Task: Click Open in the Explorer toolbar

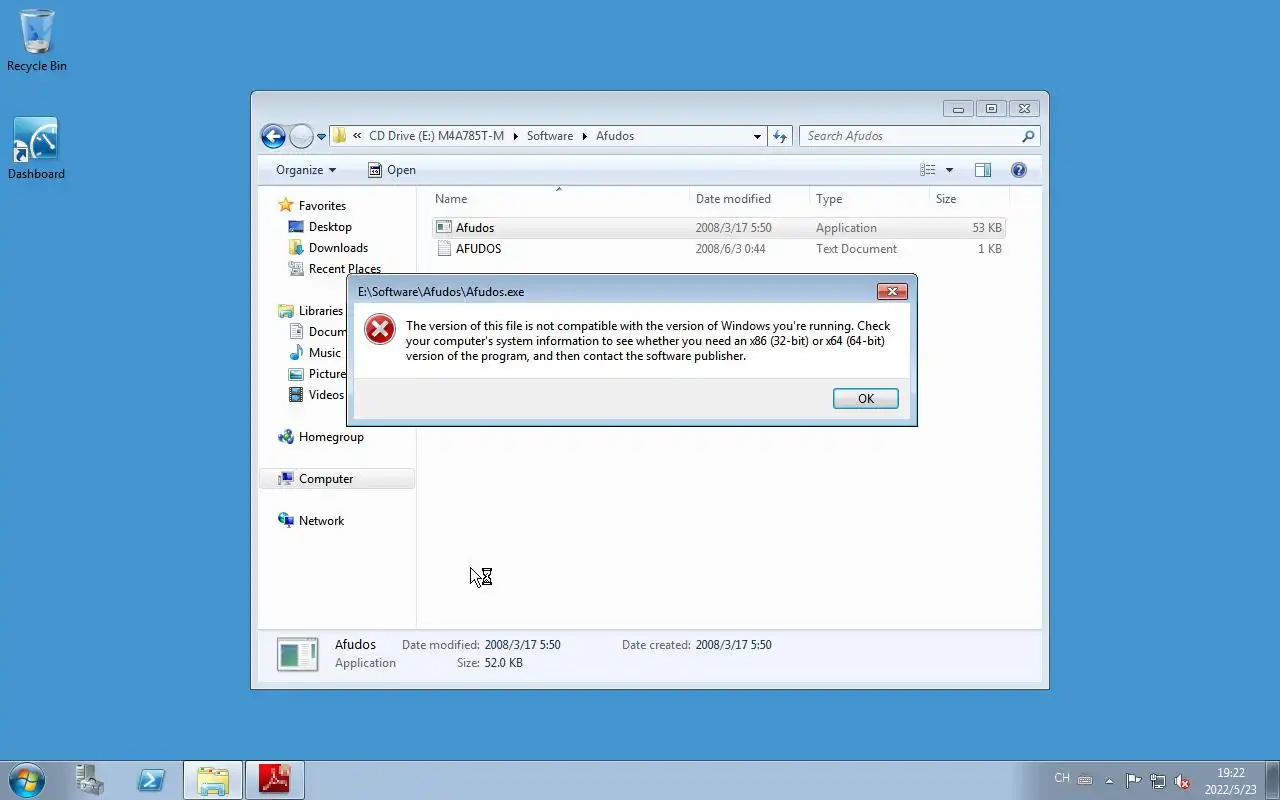Action: click(391, 170)
